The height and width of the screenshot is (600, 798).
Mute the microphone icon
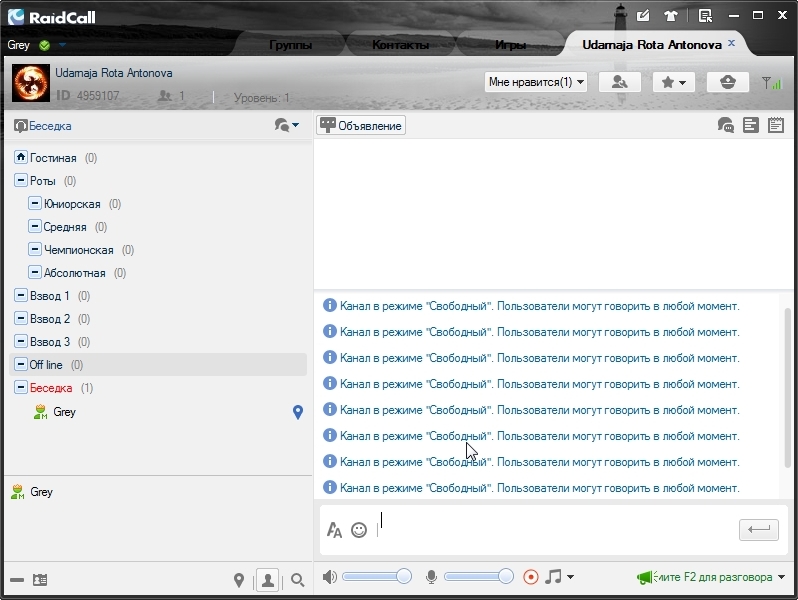pyautogui.click(x=431, y=577)
